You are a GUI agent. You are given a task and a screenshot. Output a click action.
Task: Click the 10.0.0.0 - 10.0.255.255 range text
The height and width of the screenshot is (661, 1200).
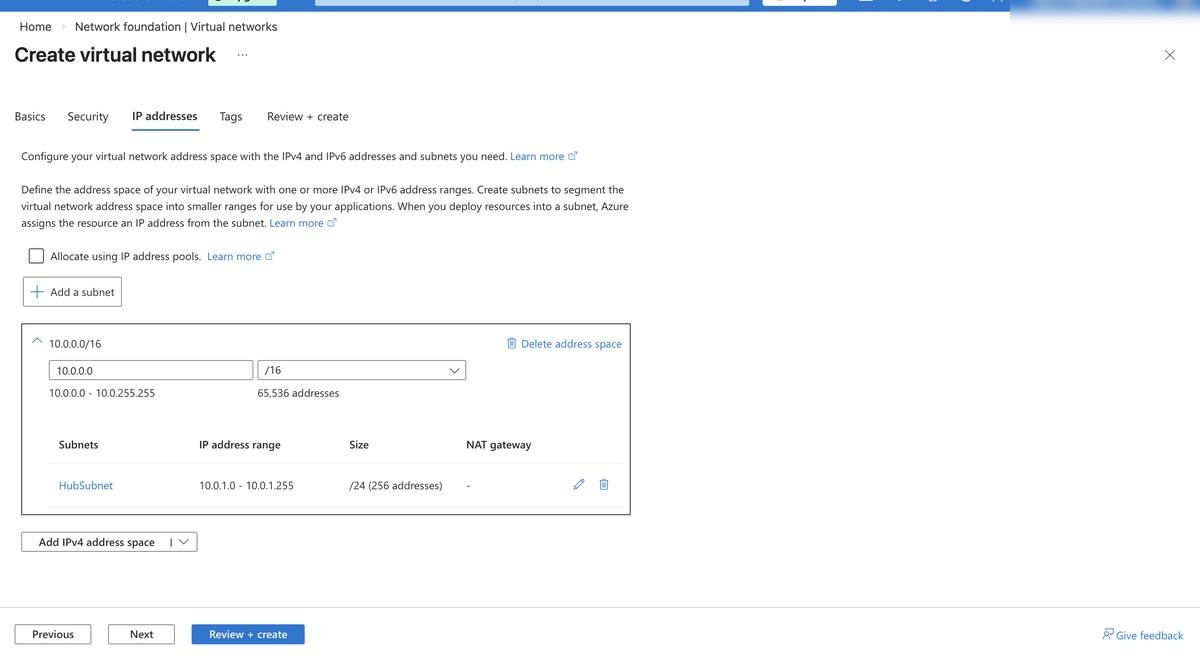click(x=102, y=393)
